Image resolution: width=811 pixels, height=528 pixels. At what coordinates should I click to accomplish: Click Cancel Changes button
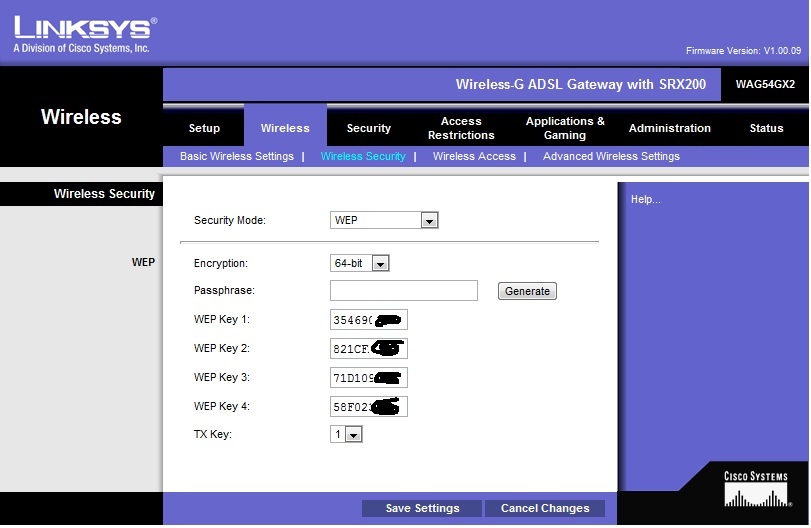point(545,508)
